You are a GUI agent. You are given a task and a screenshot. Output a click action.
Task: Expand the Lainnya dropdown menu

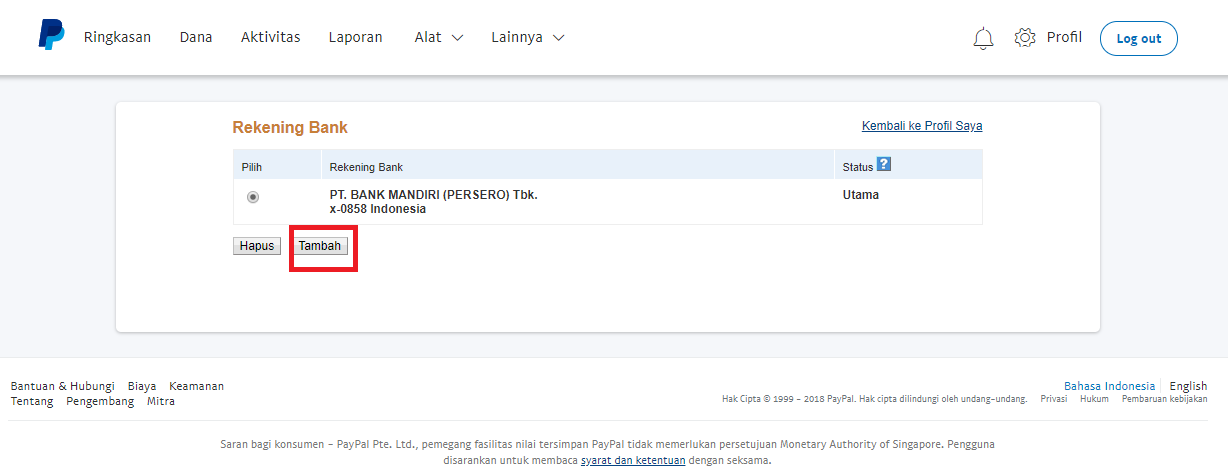[x=528, y=37]
